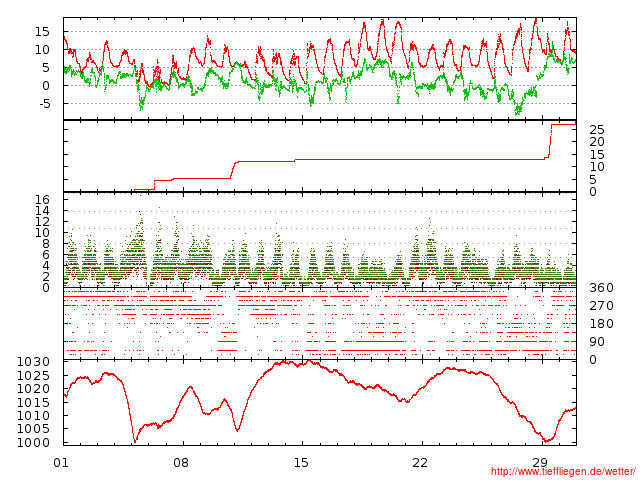
Task: Open the tieffliegen.de/wetter link
Action: 563,471
